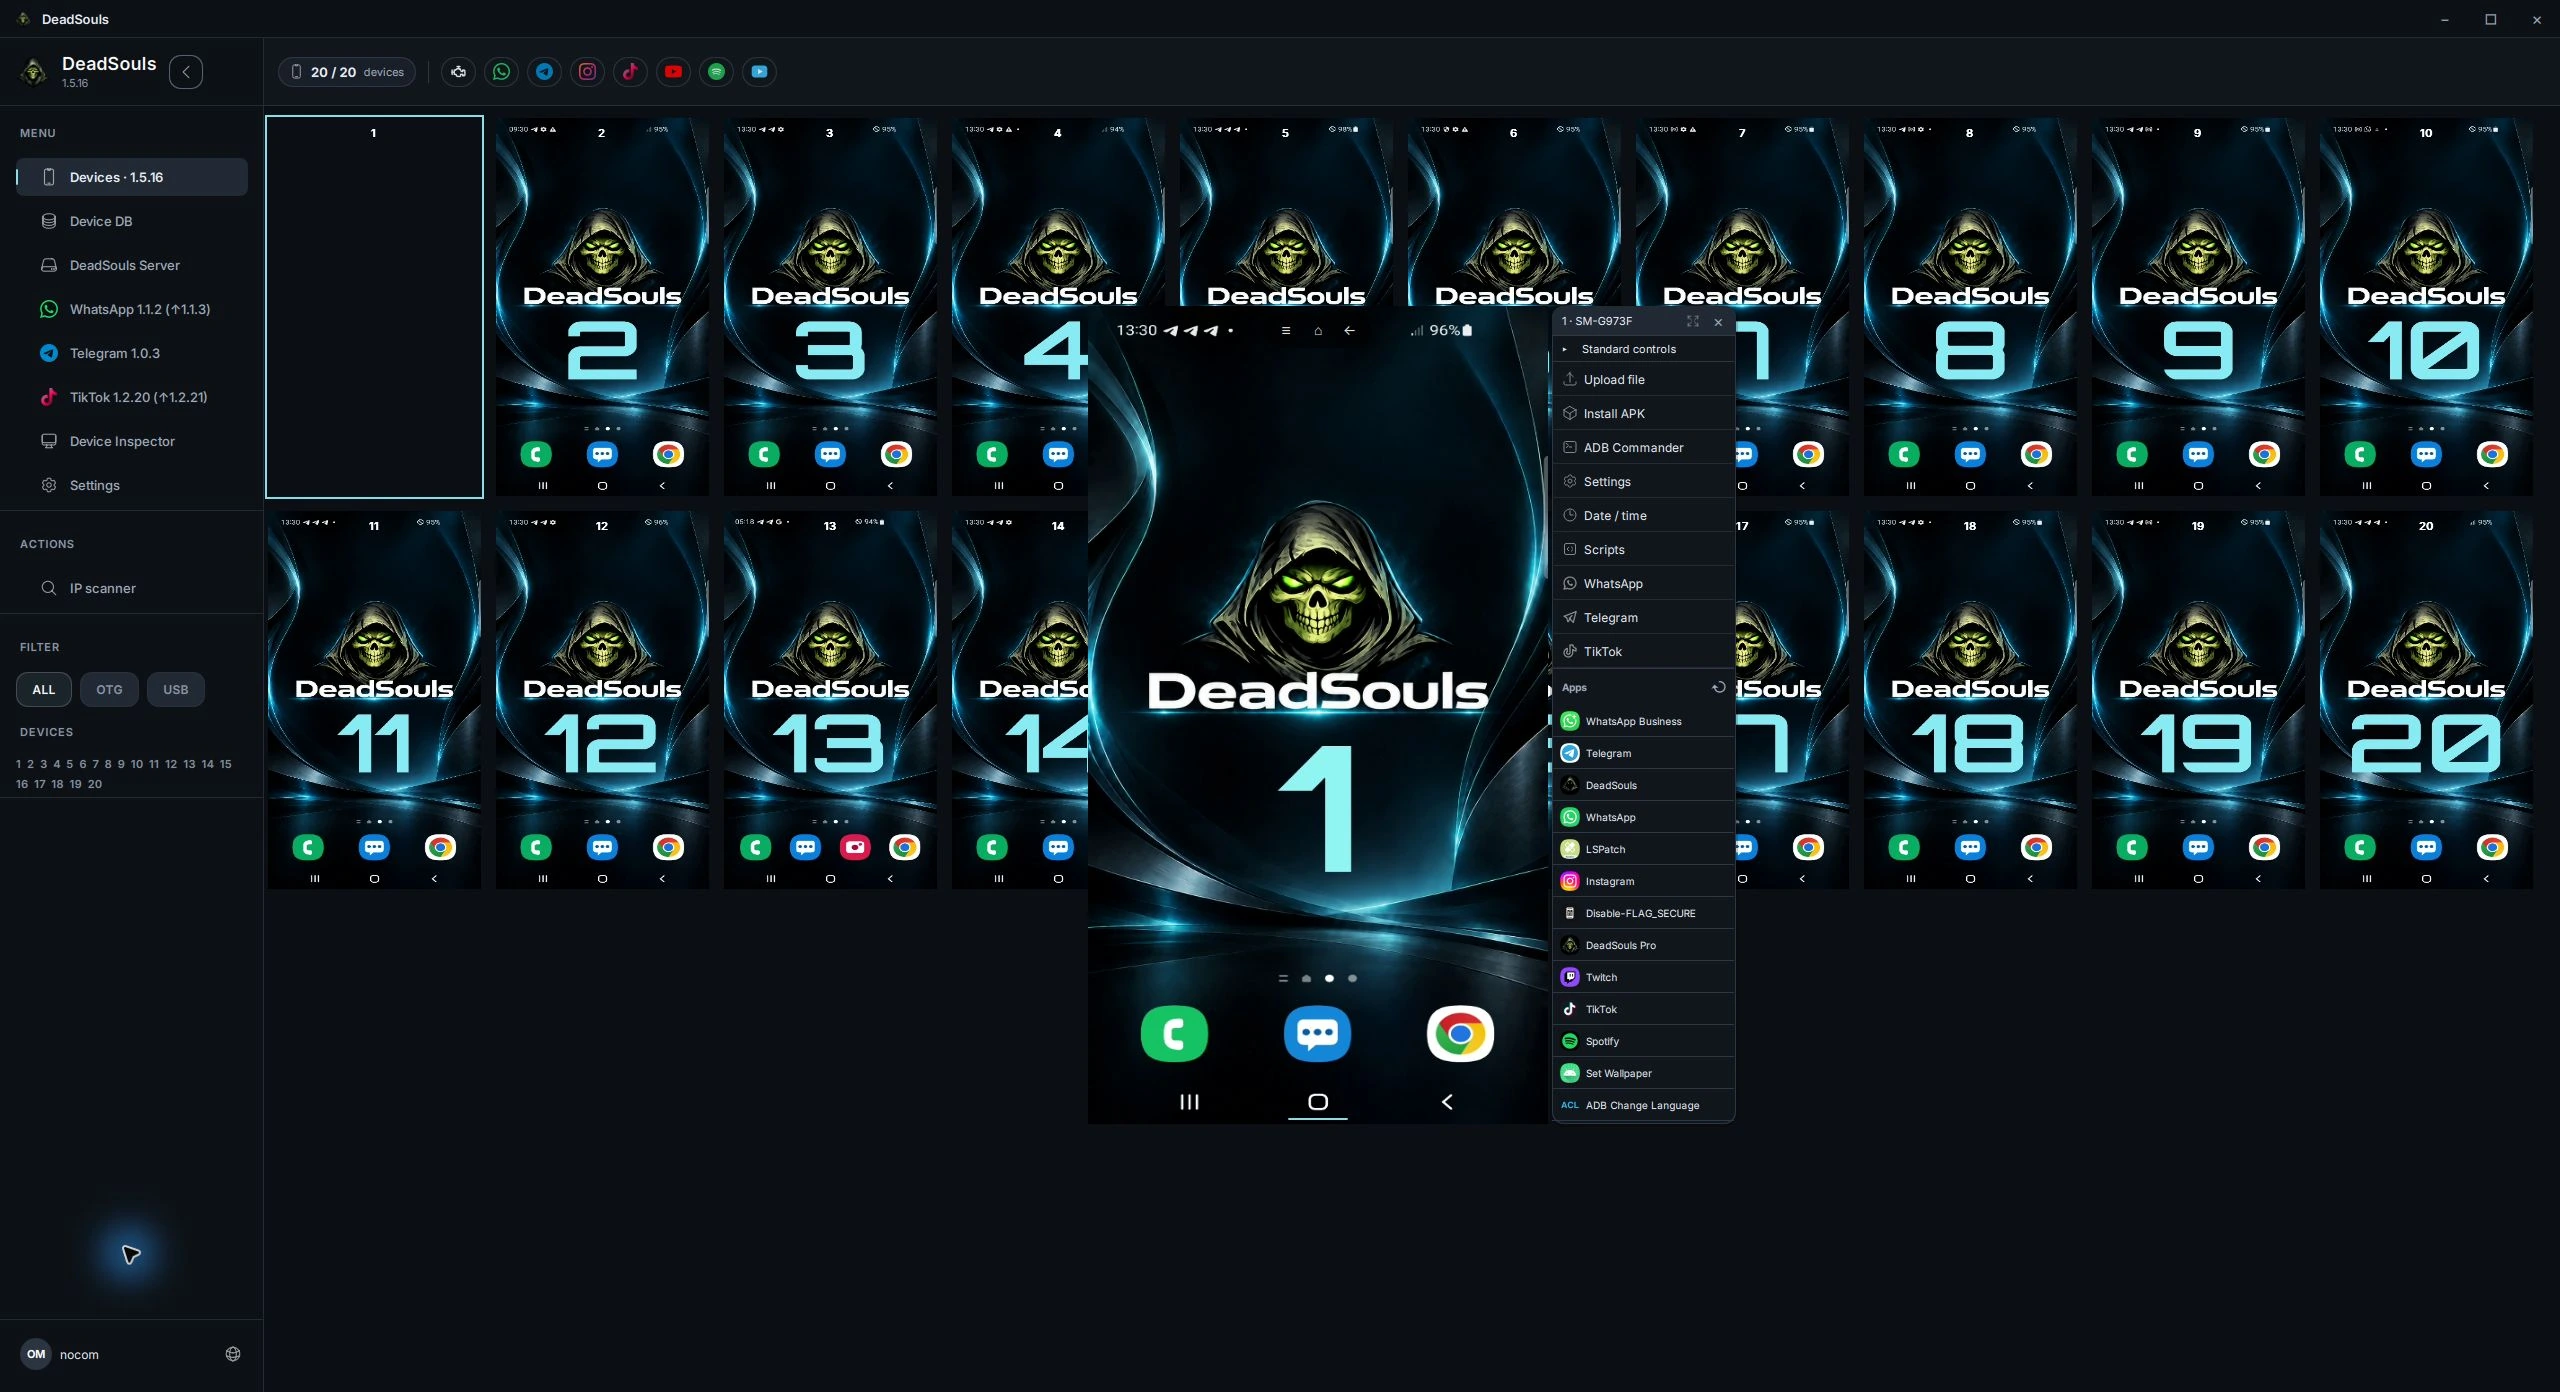Launch Spotify from the top toolbar
Image resolution: width=2560 pixels, height=1392 pixels.
point(716,72)
